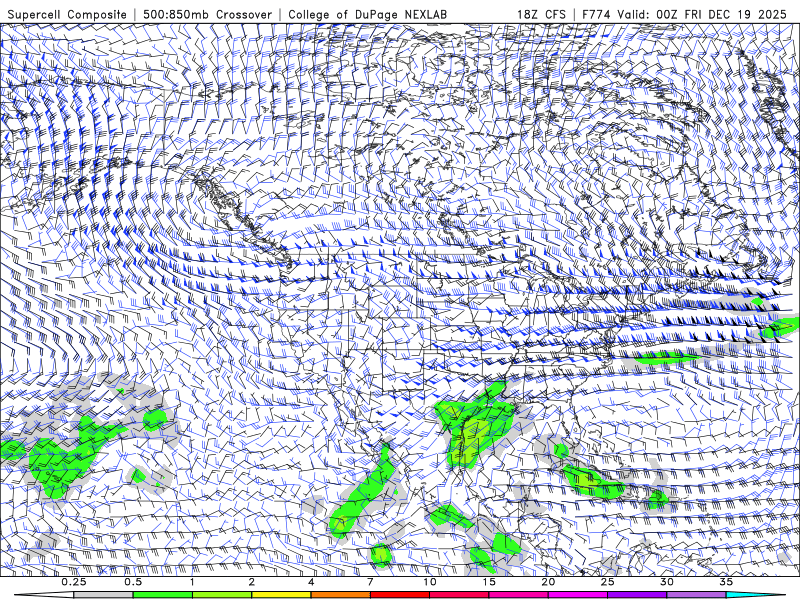The width and height of the screenshot is (800, 600).
Task: Click the legend value 30
Action: tap(667, 582)
